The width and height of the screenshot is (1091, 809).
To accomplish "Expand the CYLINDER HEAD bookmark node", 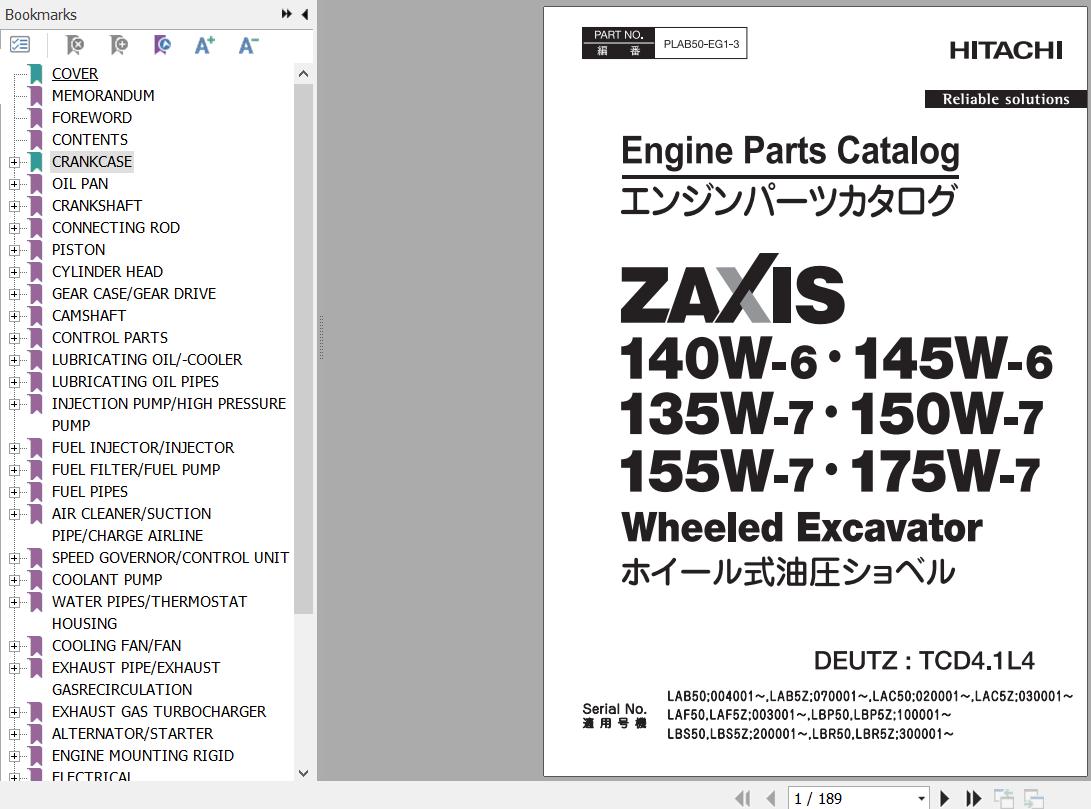I will click(x=14, y=272).
